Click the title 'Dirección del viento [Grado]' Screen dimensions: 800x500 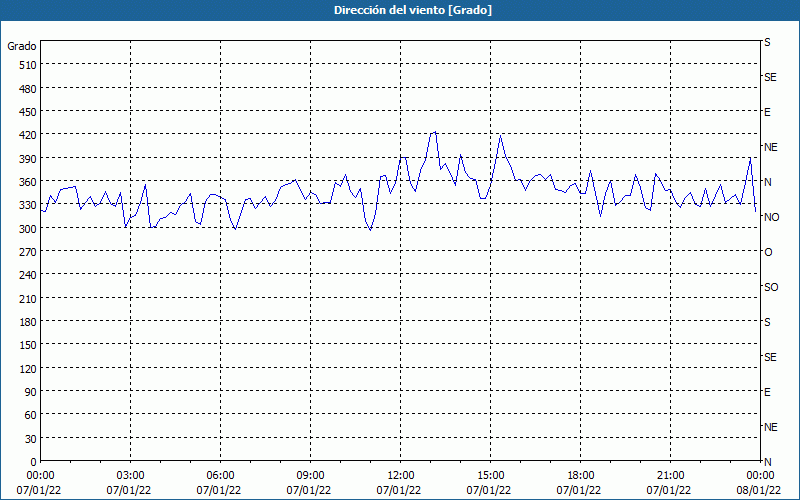click(413, 10)
